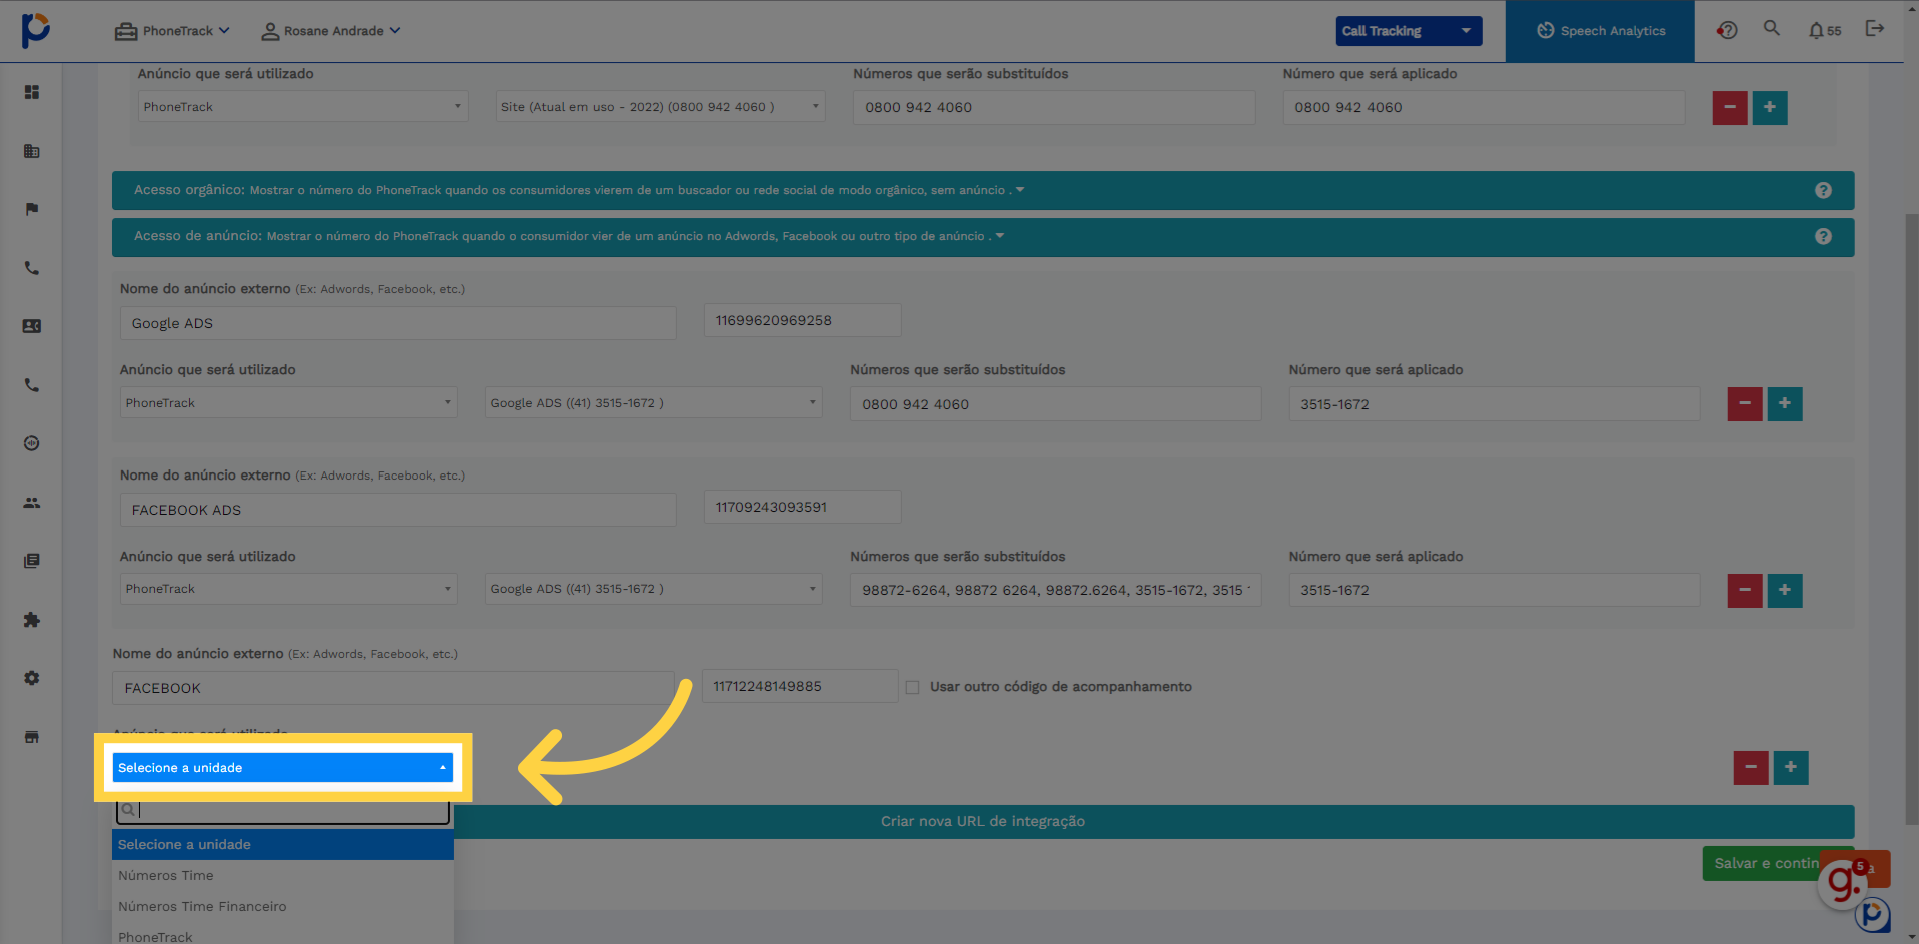Open the flag icon in sidebar

pos(32,209)
